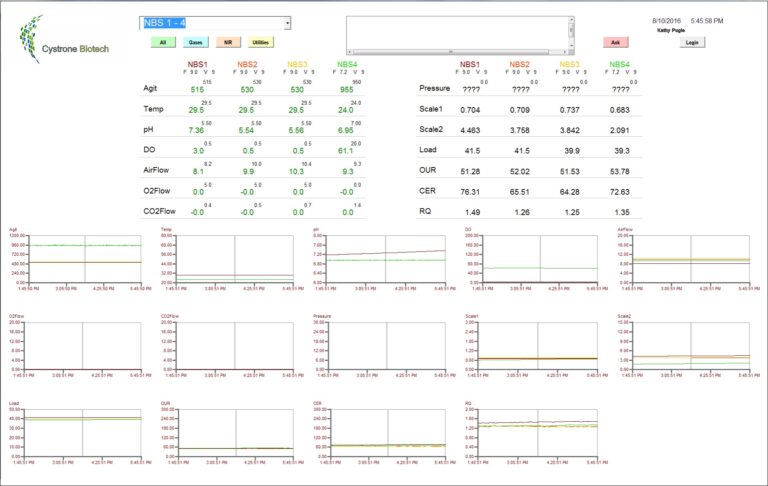Click NBS1 Agit value 515

[x=197, y=89]
